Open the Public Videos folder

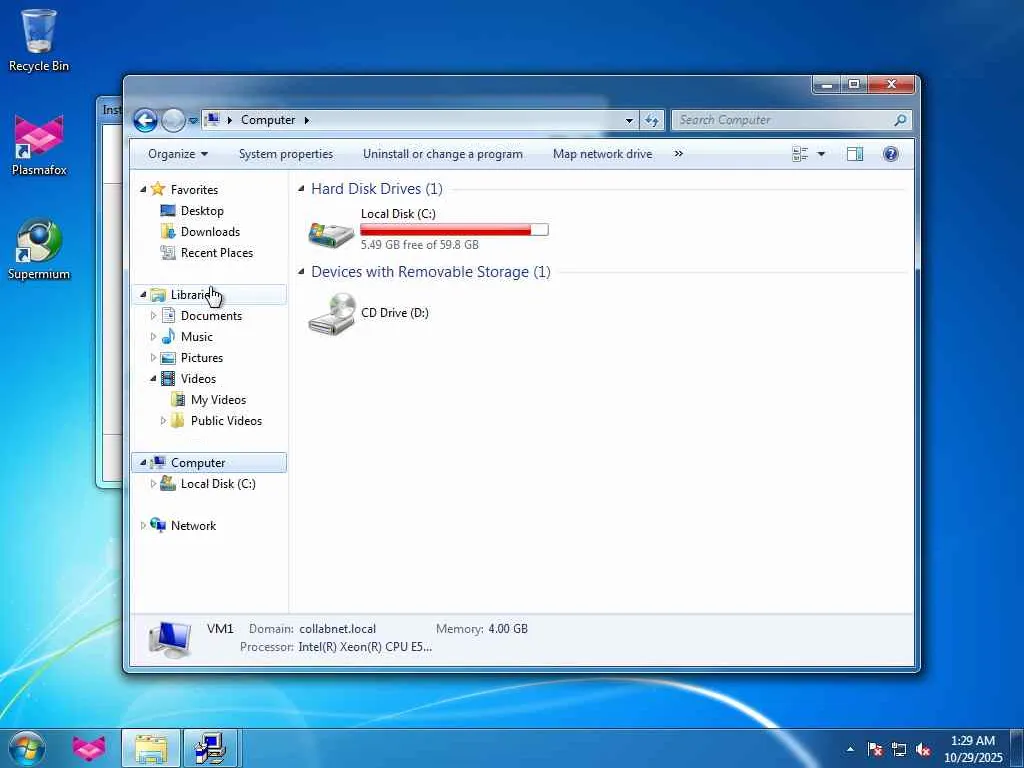(x=226, y=421)
